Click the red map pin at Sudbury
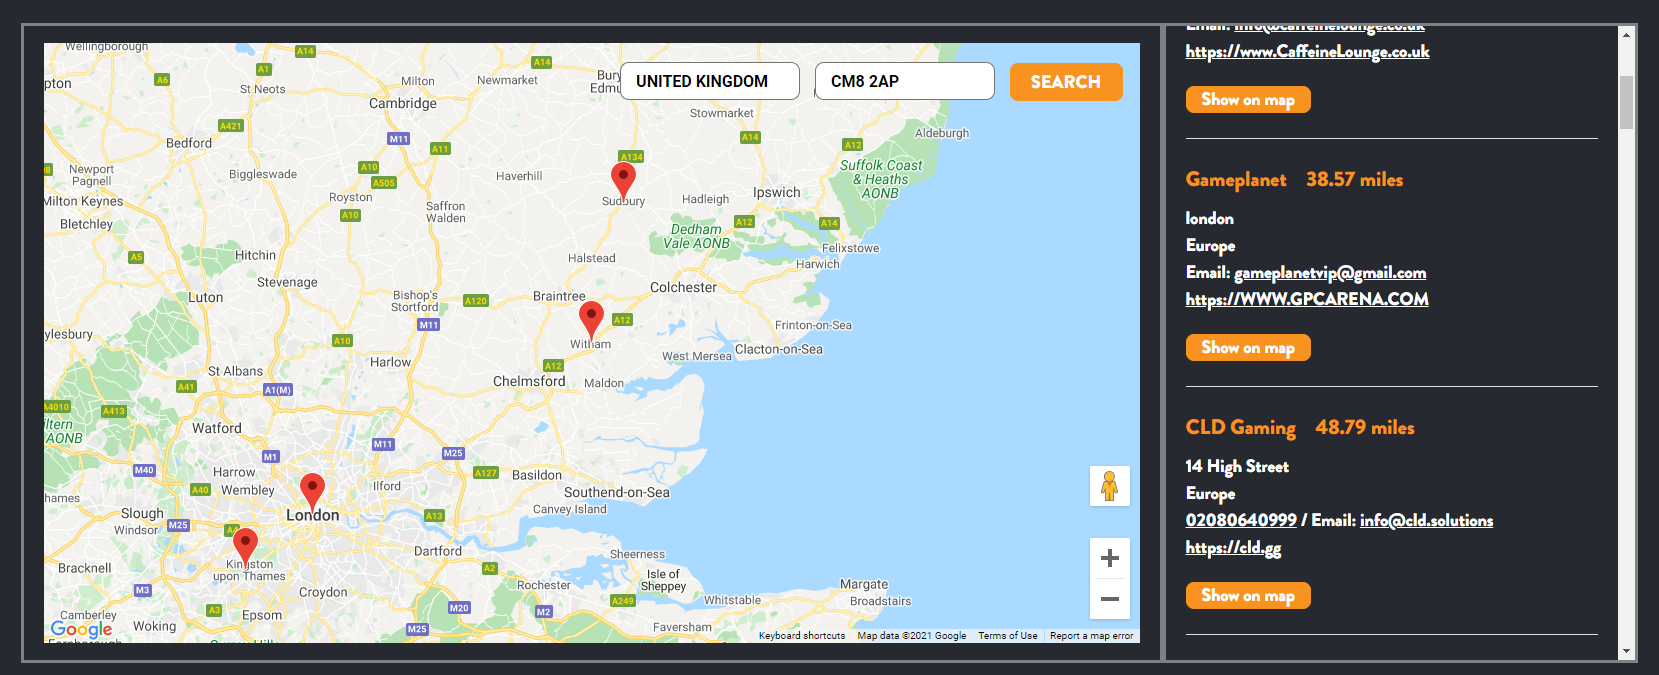Viewport: 1659px width, 675px height. point(623,180)
